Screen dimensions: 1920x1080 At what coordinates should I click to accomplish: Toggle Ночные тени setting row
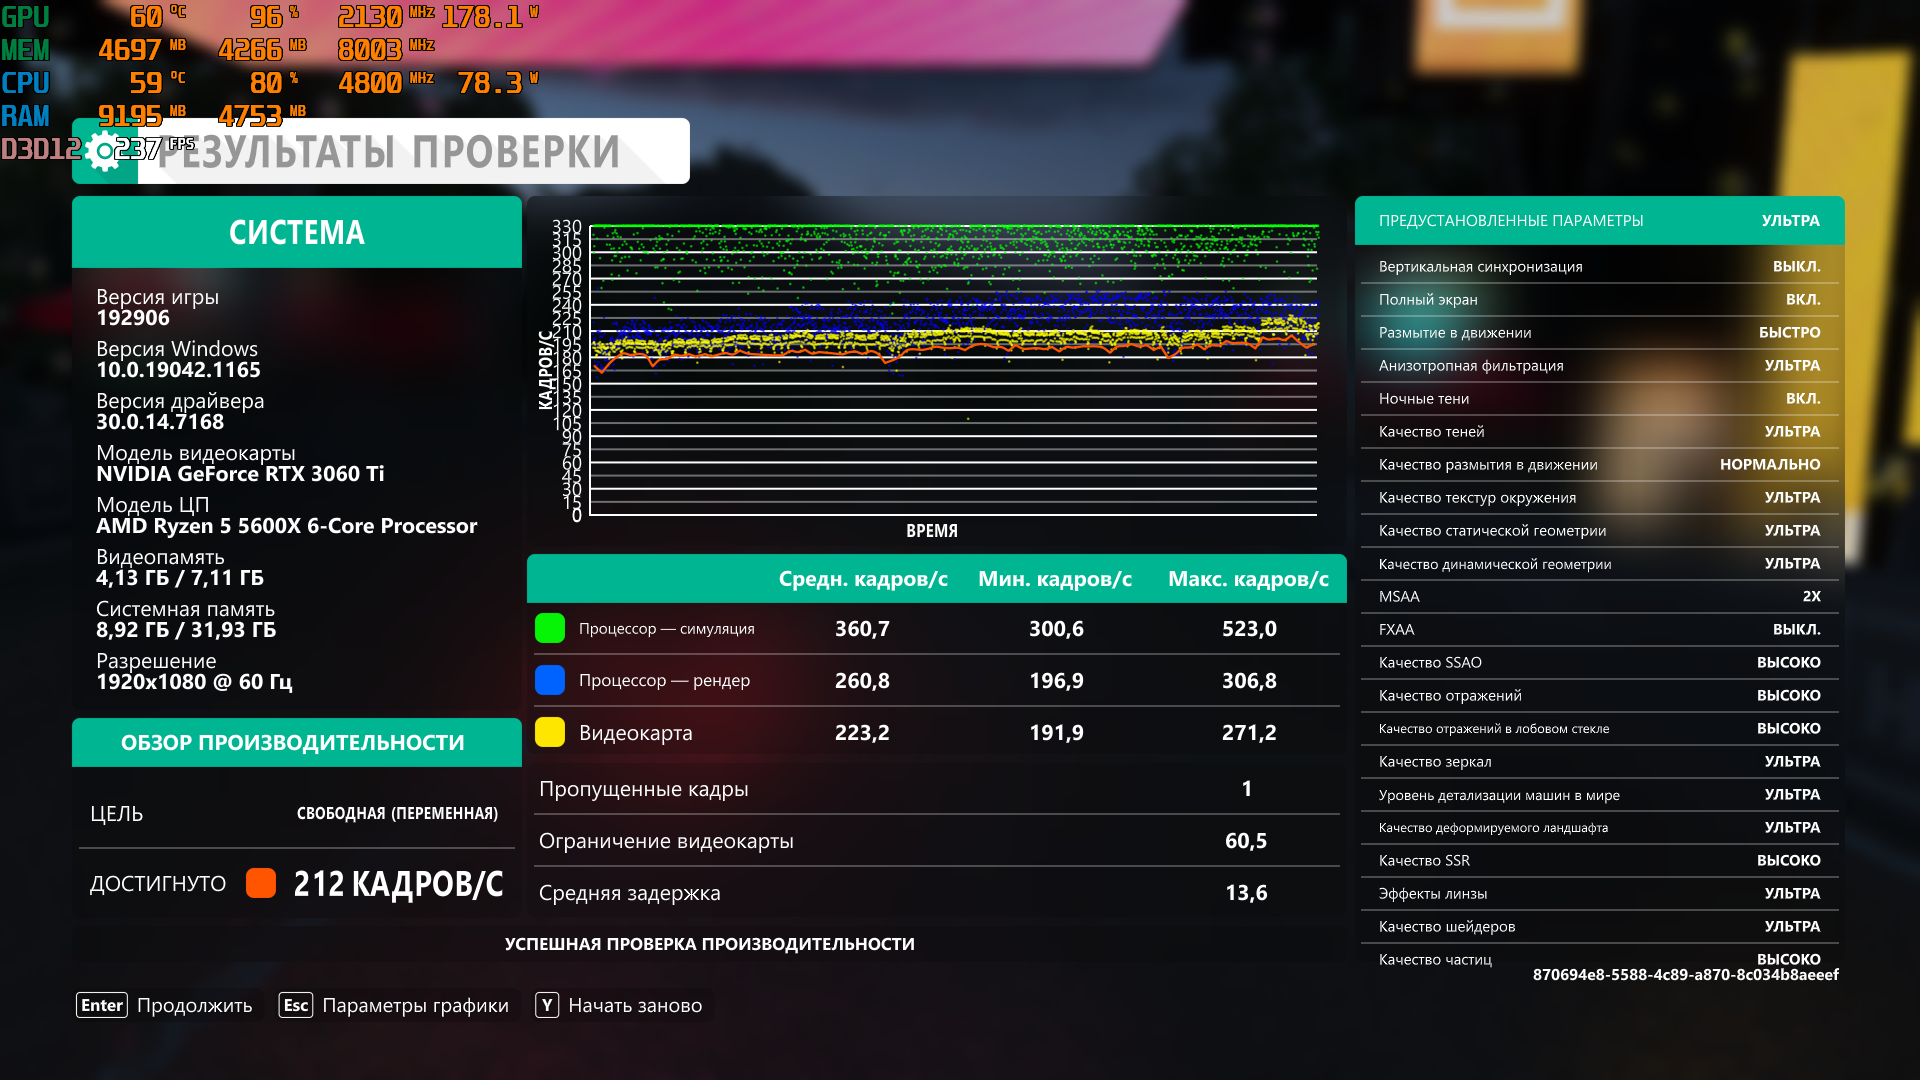coord(1598,399)
